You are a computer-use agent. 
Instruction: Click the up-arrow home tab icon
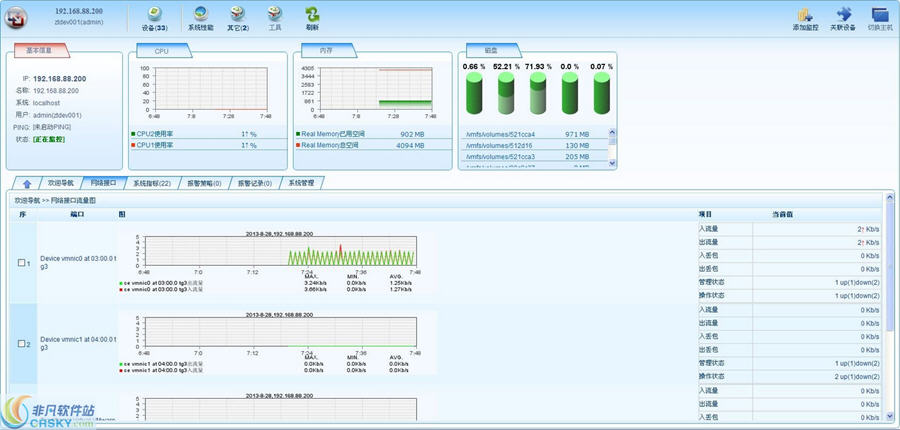coord(26,183)
